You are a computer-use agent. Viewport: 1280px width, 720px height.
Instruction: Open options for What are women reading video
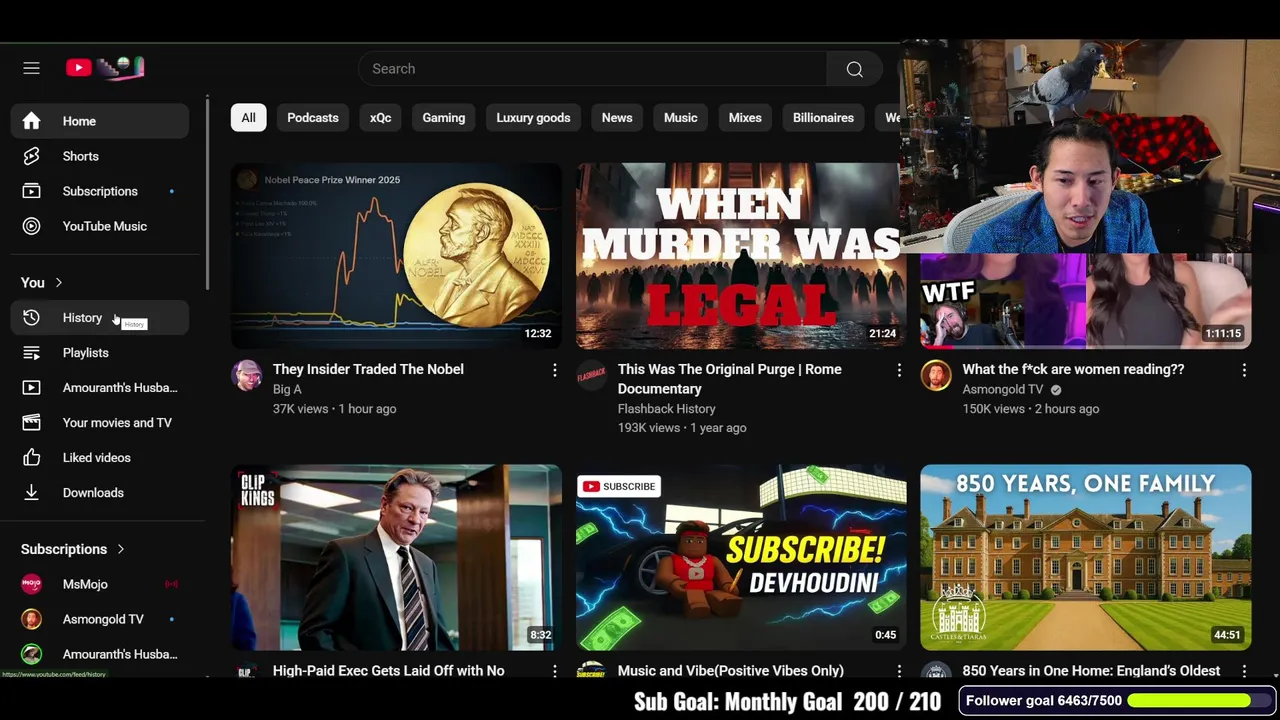pos(1244,370)
